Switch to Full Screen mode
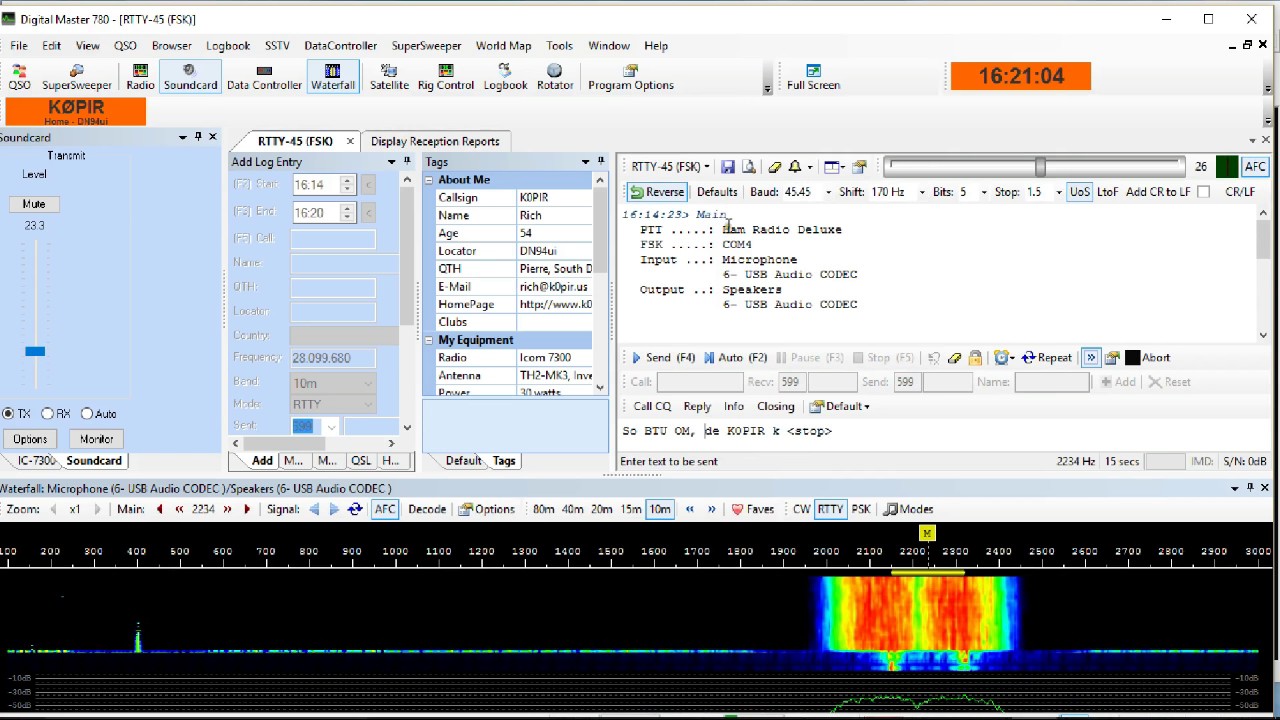This screenshot has height=720, width=1280. point(813,77)
